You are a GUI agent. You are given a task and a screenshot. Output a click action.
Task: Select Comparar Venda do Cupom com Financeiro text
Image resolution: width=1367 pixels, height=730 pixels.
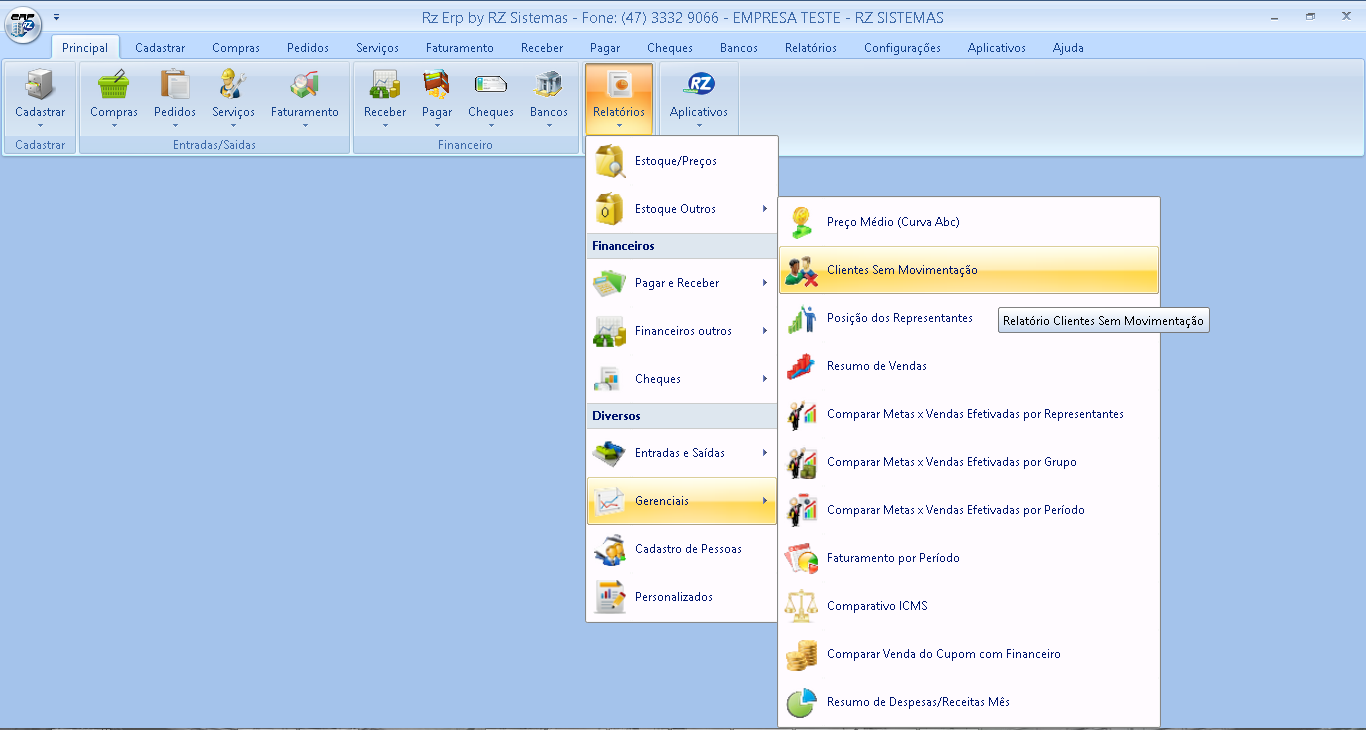[944, 654]
